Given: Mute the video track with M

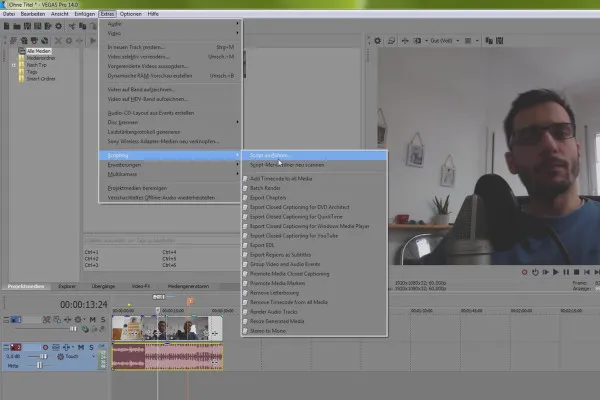Looking at the screenshot, I should click(x=93, y=320).
